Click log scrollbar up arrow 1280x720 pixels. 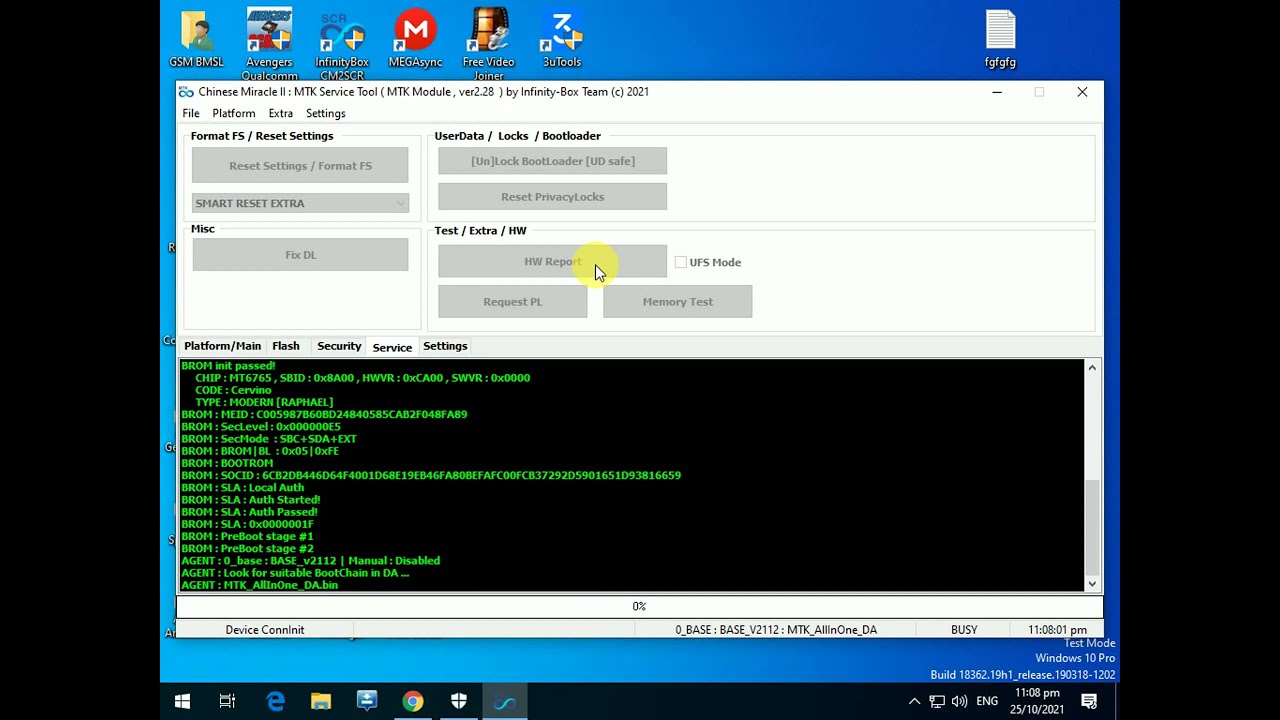pyautogui.click(x=1092, y=369)
